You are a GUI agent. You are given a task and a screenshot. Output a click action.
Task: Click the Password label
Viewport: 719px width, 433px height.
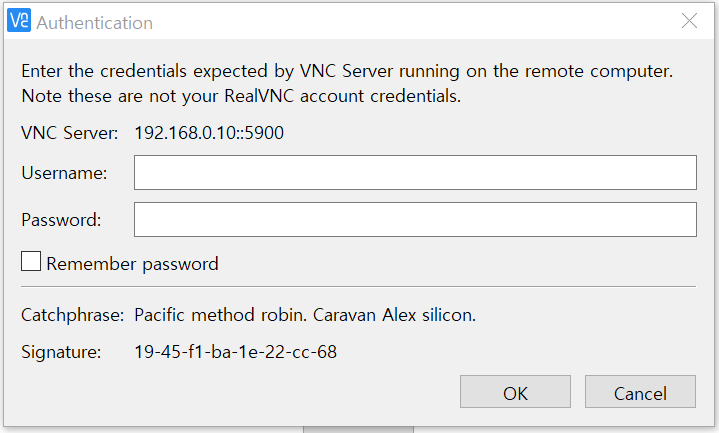[x=62, y=219]
